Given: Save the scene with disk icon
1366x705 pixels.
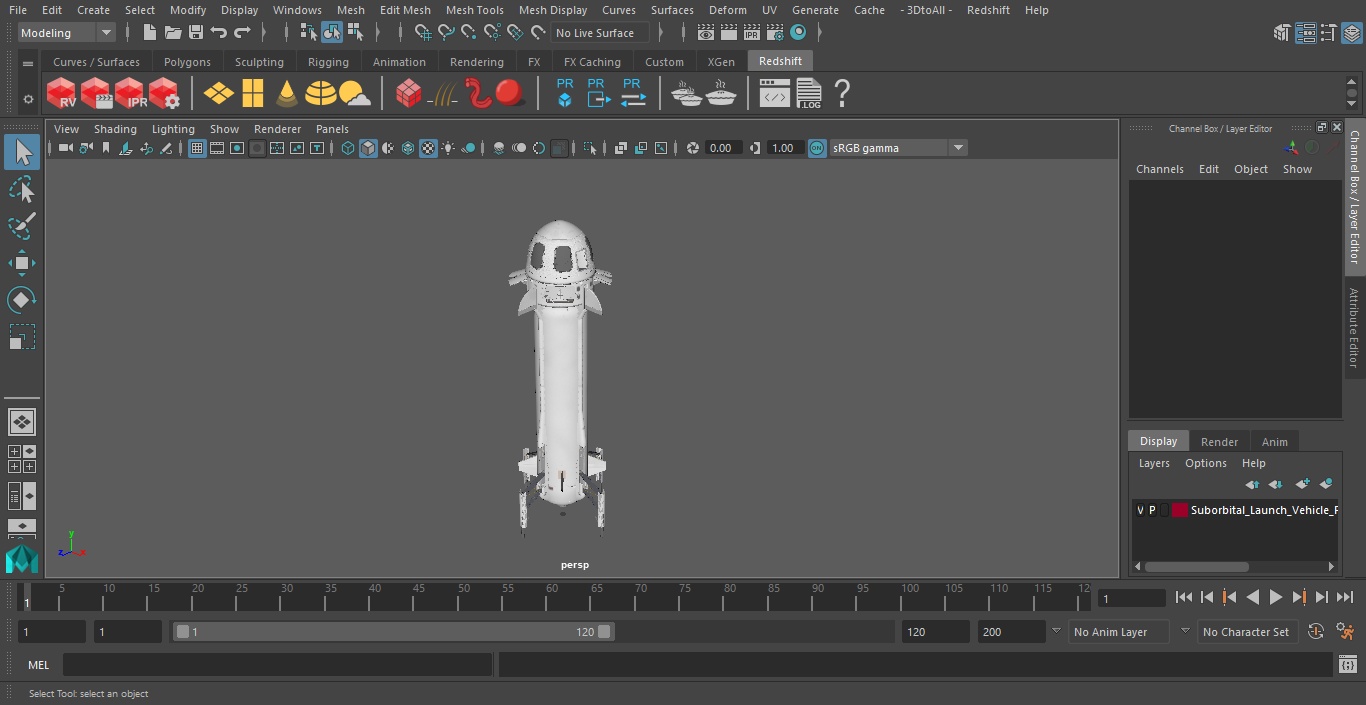Looking at the screenshot, I should [196, 33].
